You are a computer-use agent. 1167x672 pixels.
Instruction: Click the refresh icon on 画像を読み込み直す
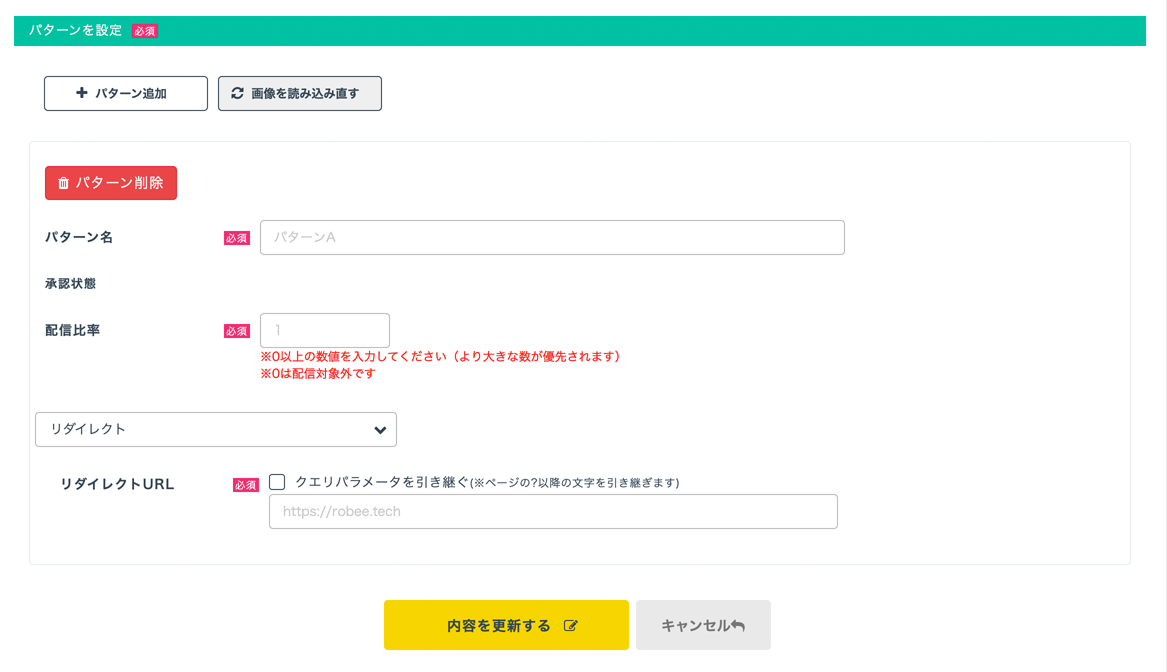237,94
